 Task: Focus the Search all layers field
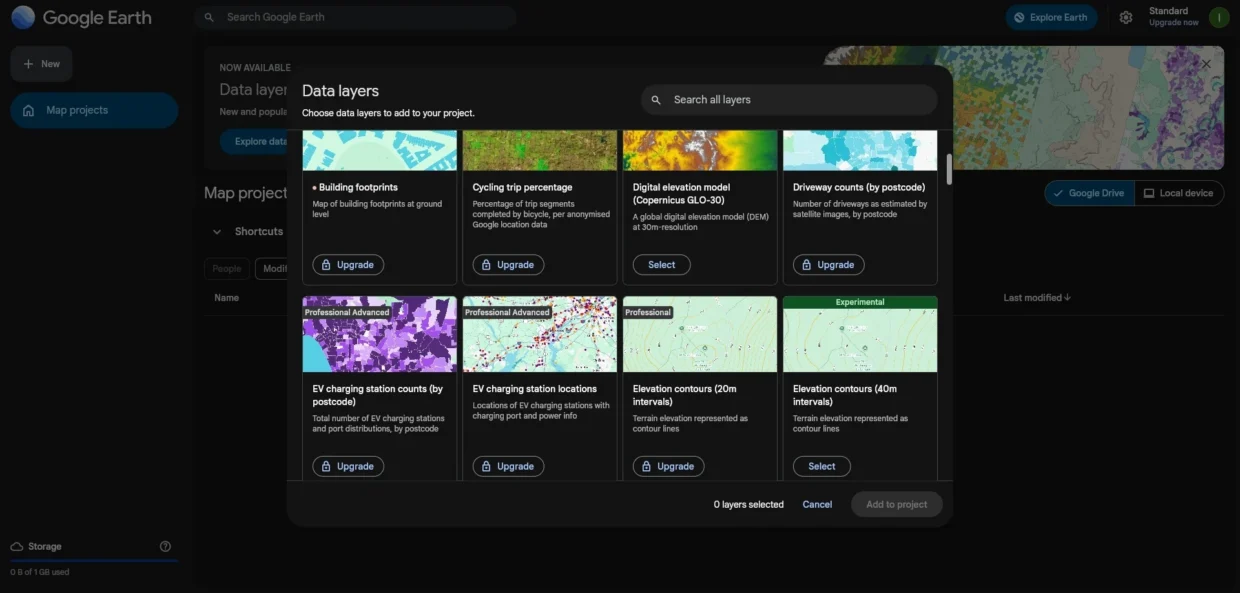(789, 100)
